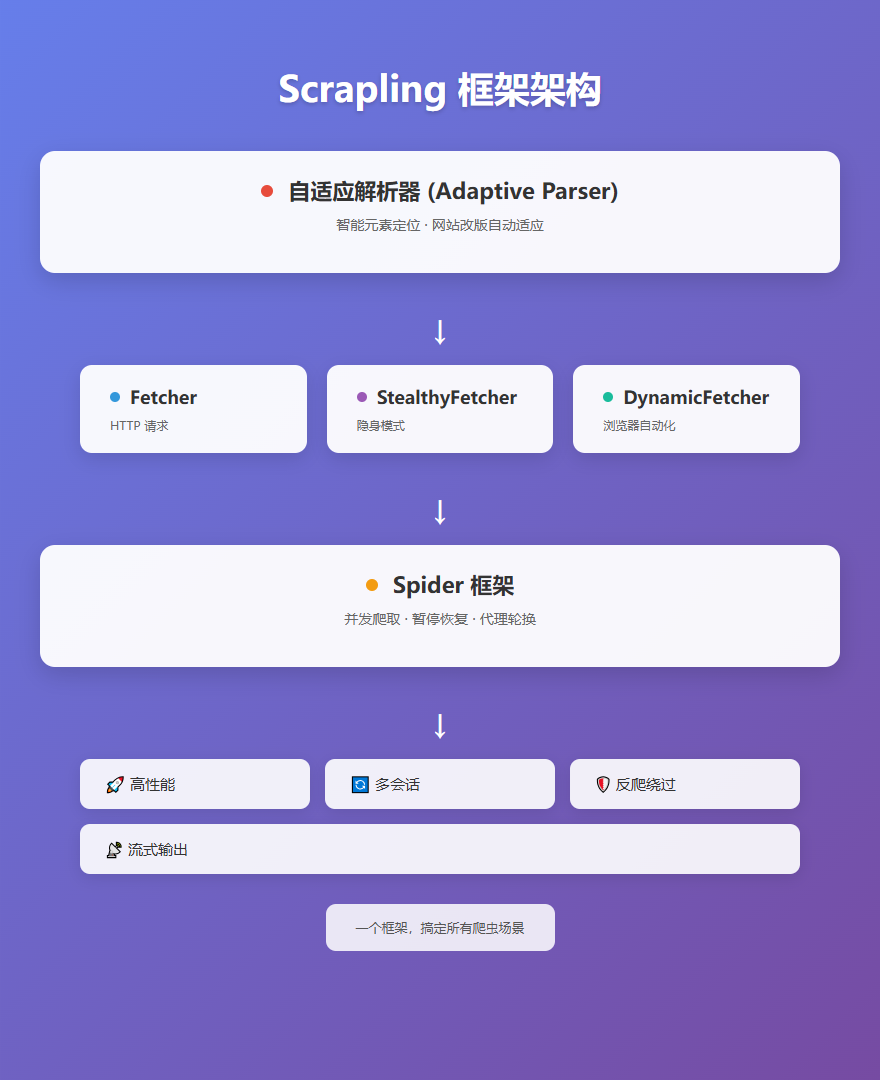Screen dimensions: 880x1080
Task: Select the StealthyFetcher heading text
Action: 446,398
